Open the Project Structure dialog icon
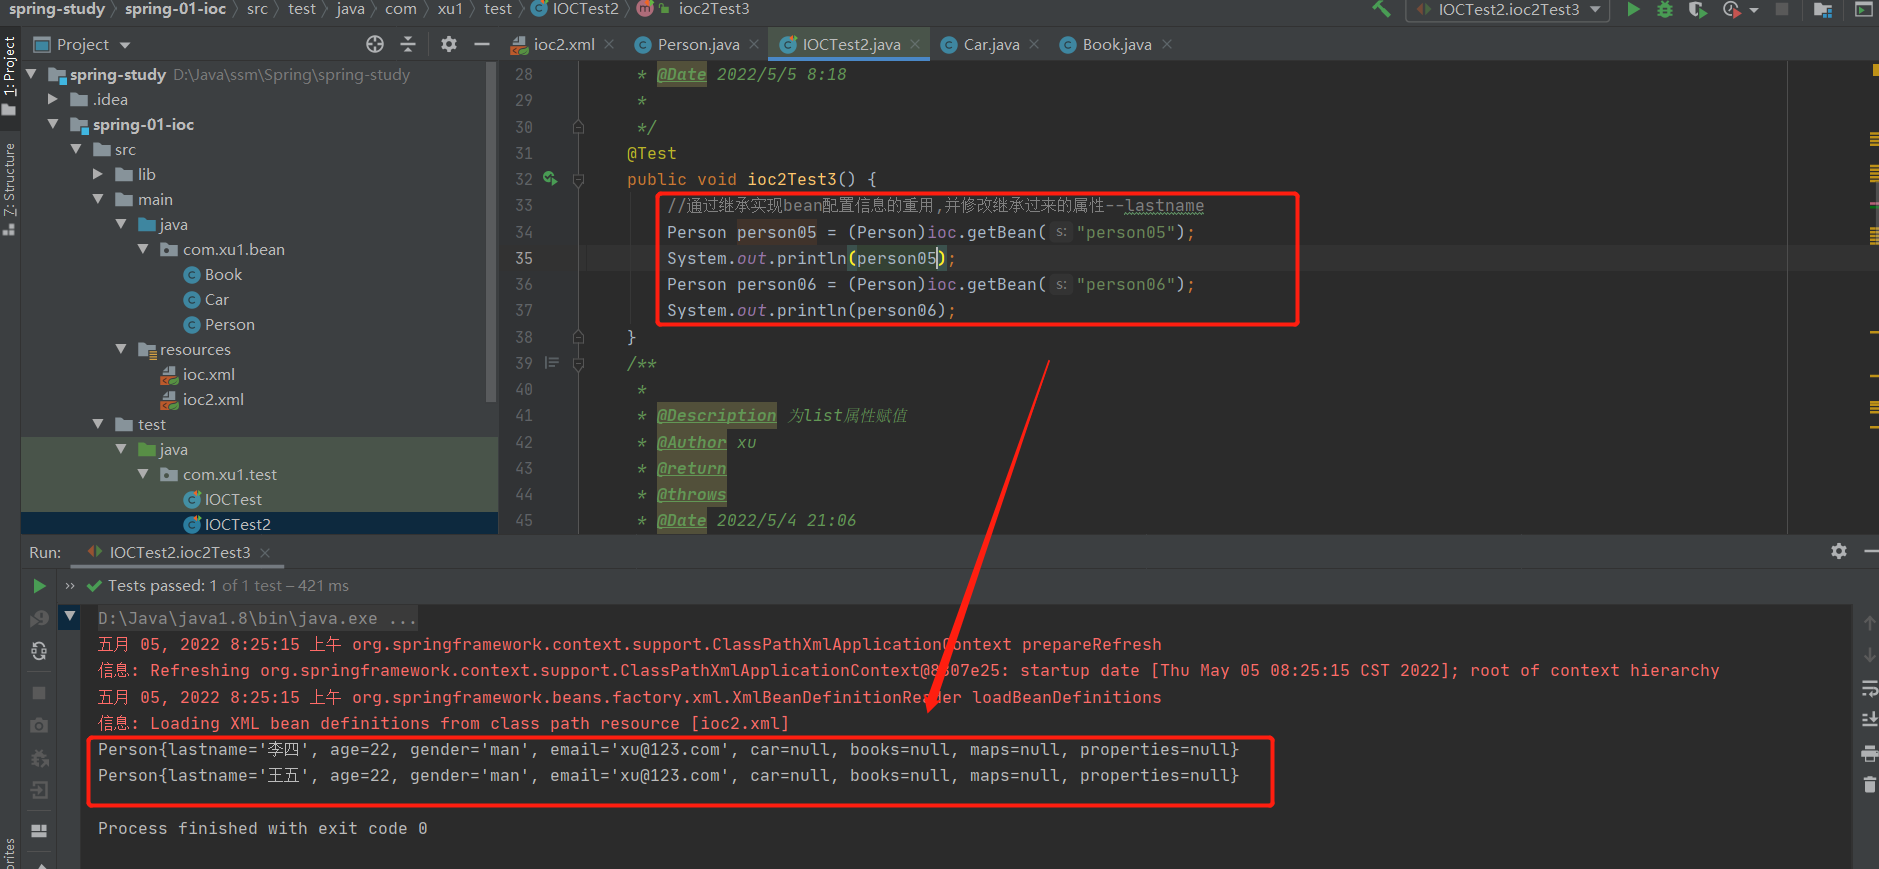The image size is (1879, 869). coord(1823,10)
